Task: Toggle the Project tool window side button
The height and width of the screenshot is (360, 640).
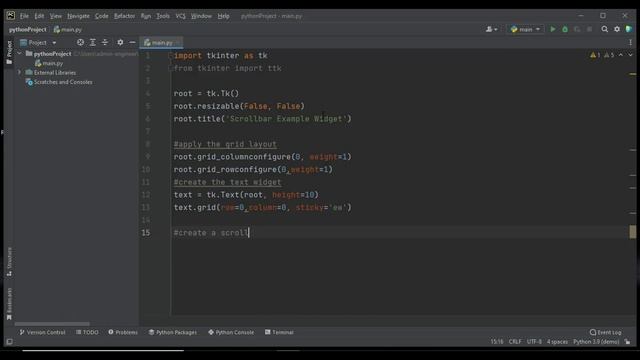Action: coord(9,52)
